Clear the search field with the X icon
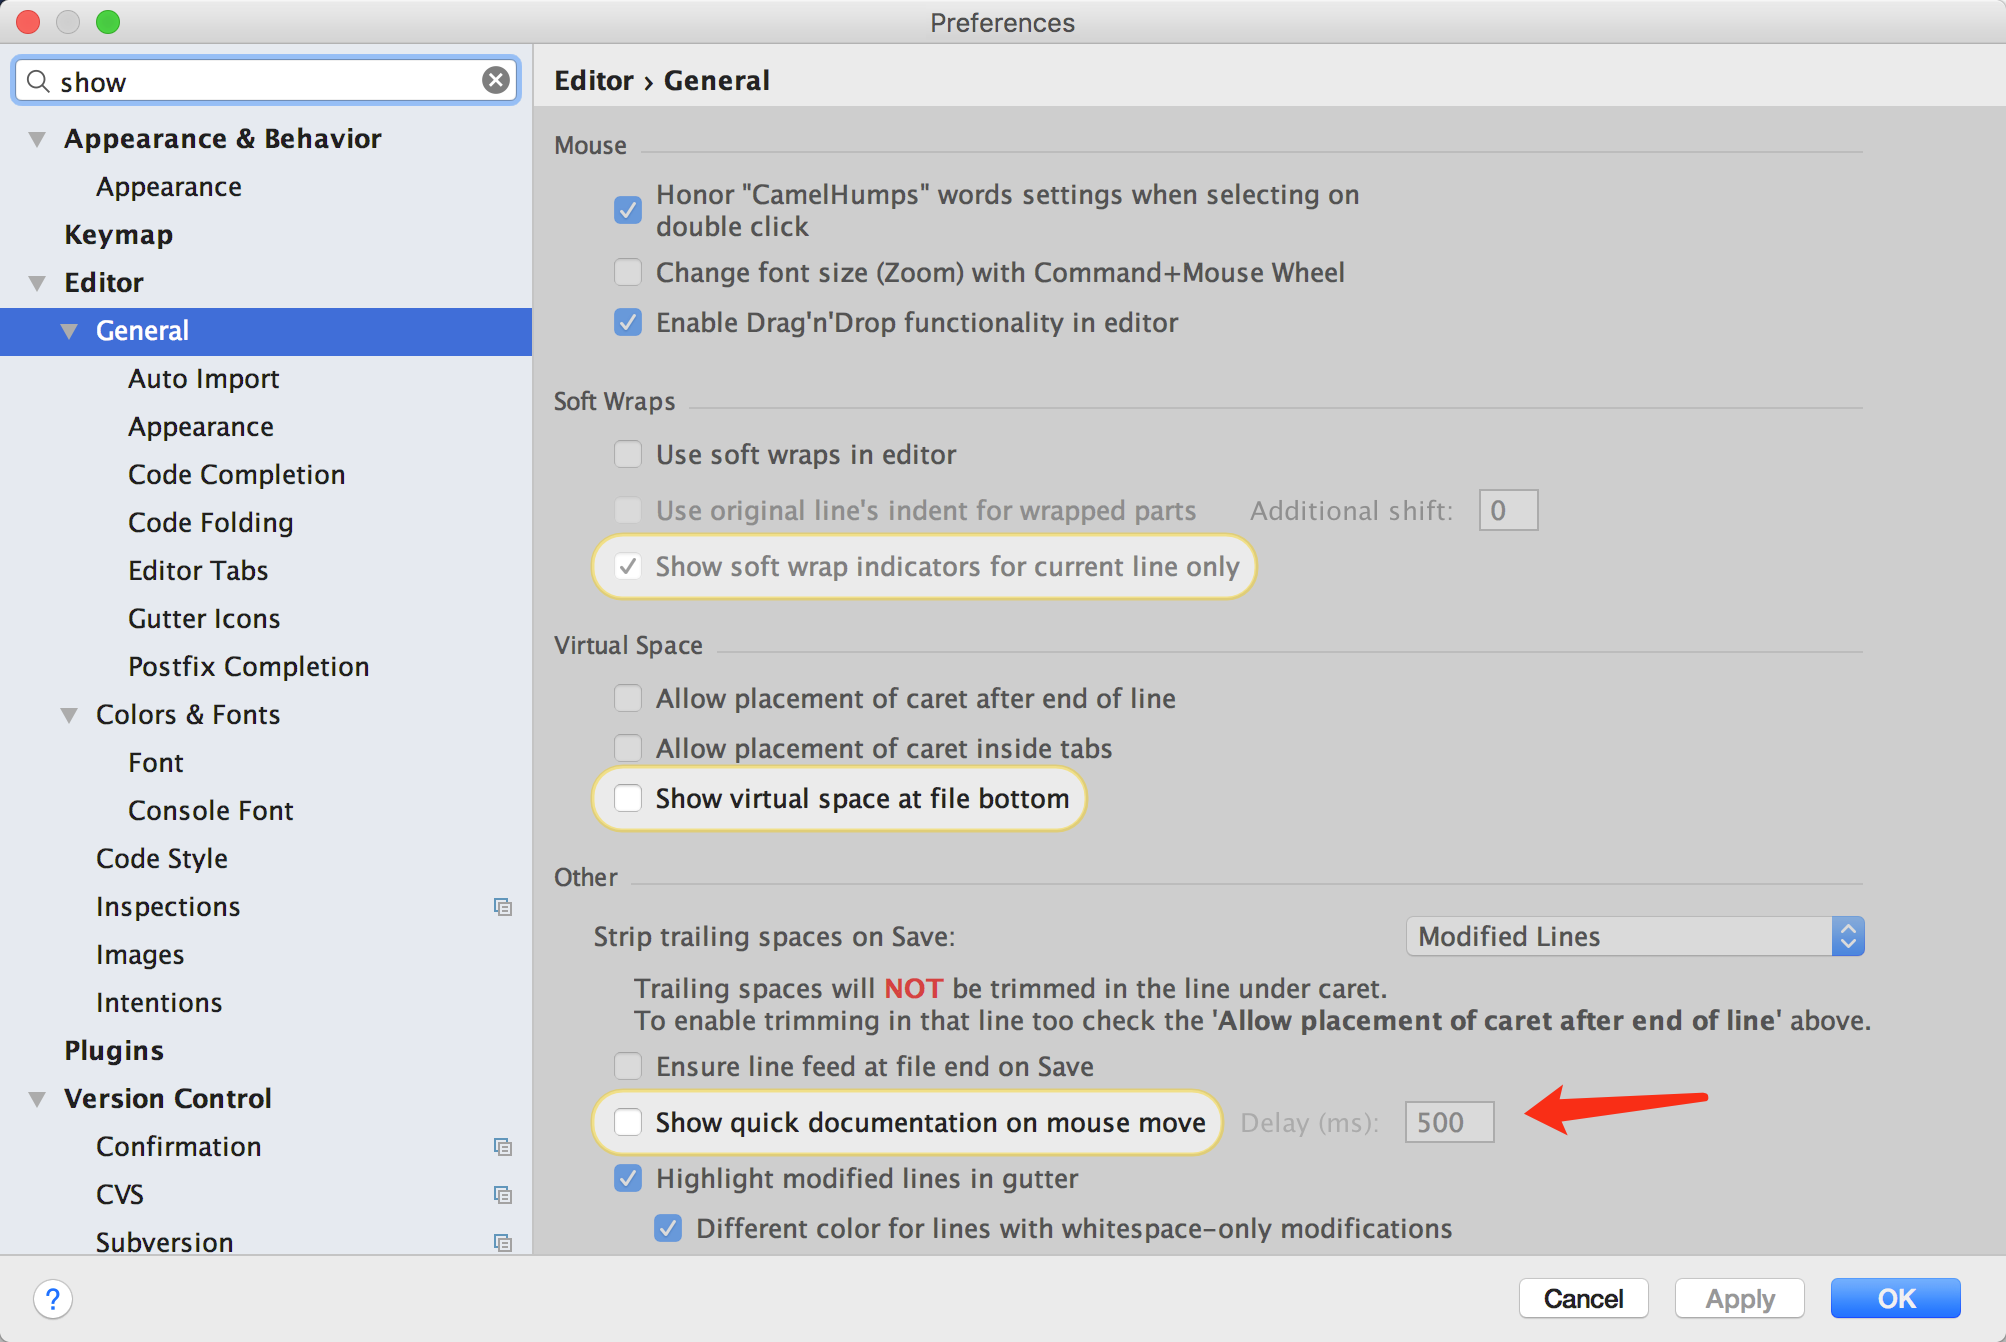This screenshot has height=1342, width=2006. pos(496,80)
